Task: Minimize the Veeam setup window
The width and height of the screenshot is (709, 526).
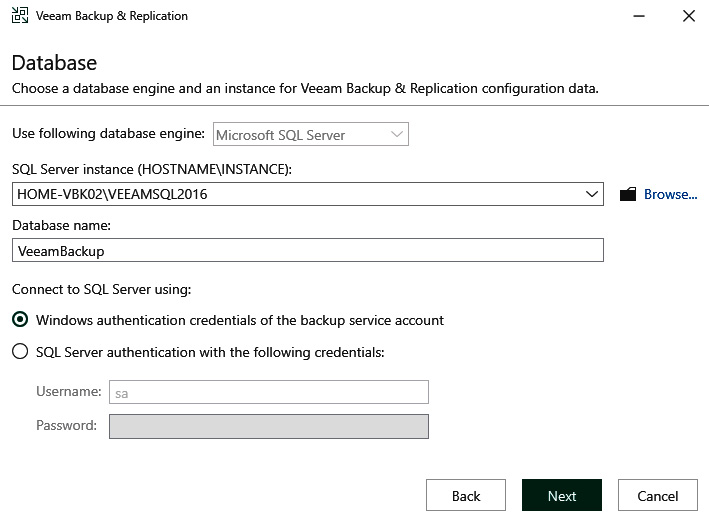Action: click(x=639, y=16)
